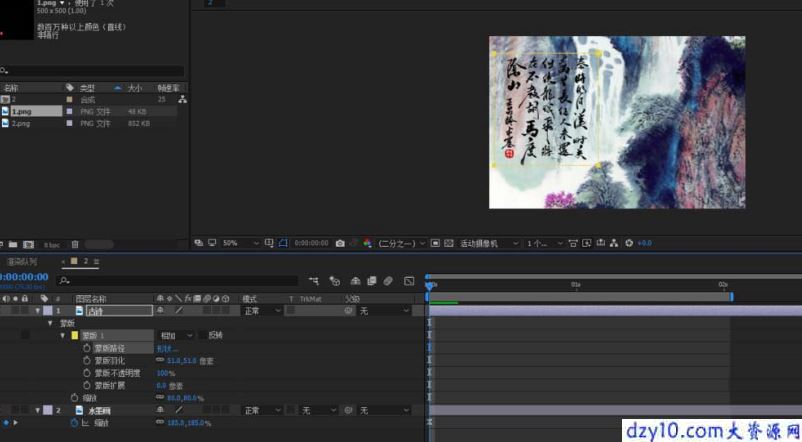Toggle transparency grid in viewer
The height and width of the screenshot is (442, 802).
pyautogui.click(x=449, y=243)
